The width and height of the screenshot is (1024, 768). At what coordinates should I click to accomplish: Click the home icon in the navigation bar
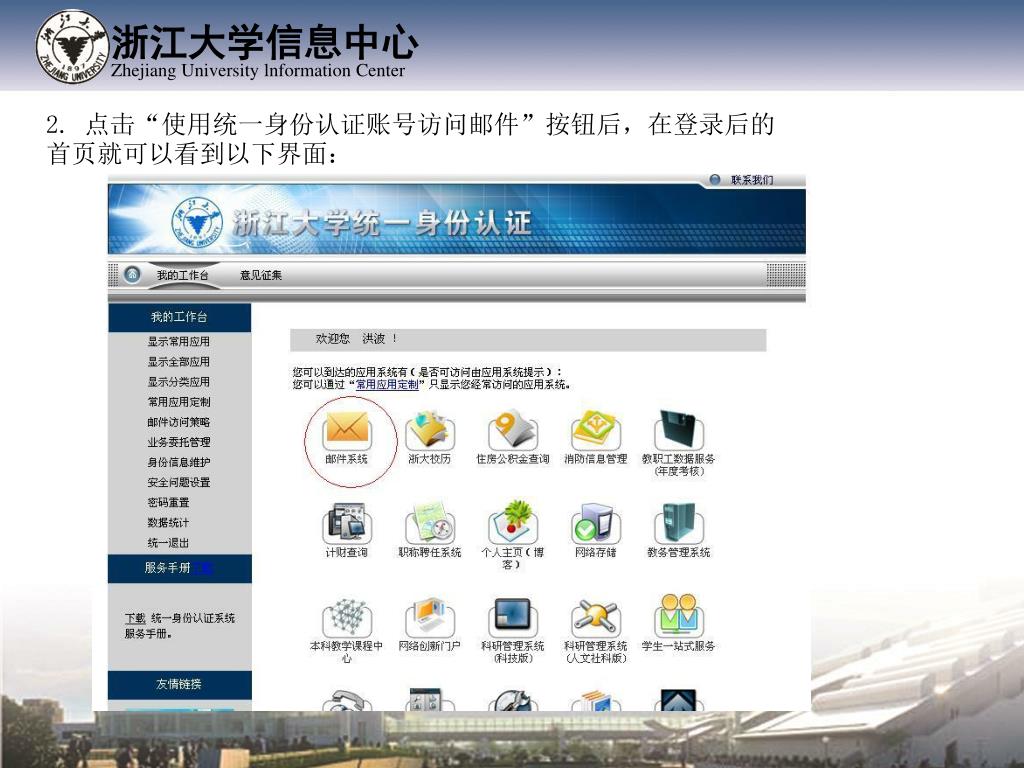(132, 275)
